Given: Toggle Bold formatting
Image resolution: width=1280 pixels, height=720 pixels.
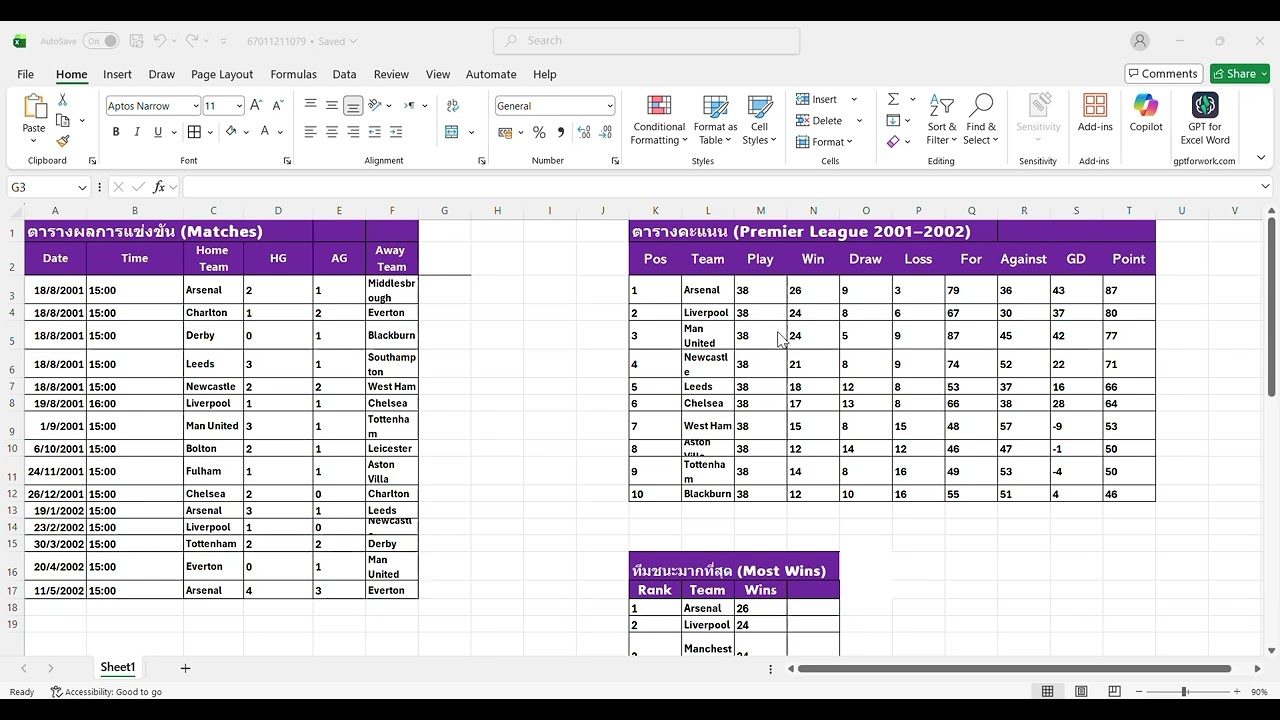Looking at the screenshot, I should (116, 132).
